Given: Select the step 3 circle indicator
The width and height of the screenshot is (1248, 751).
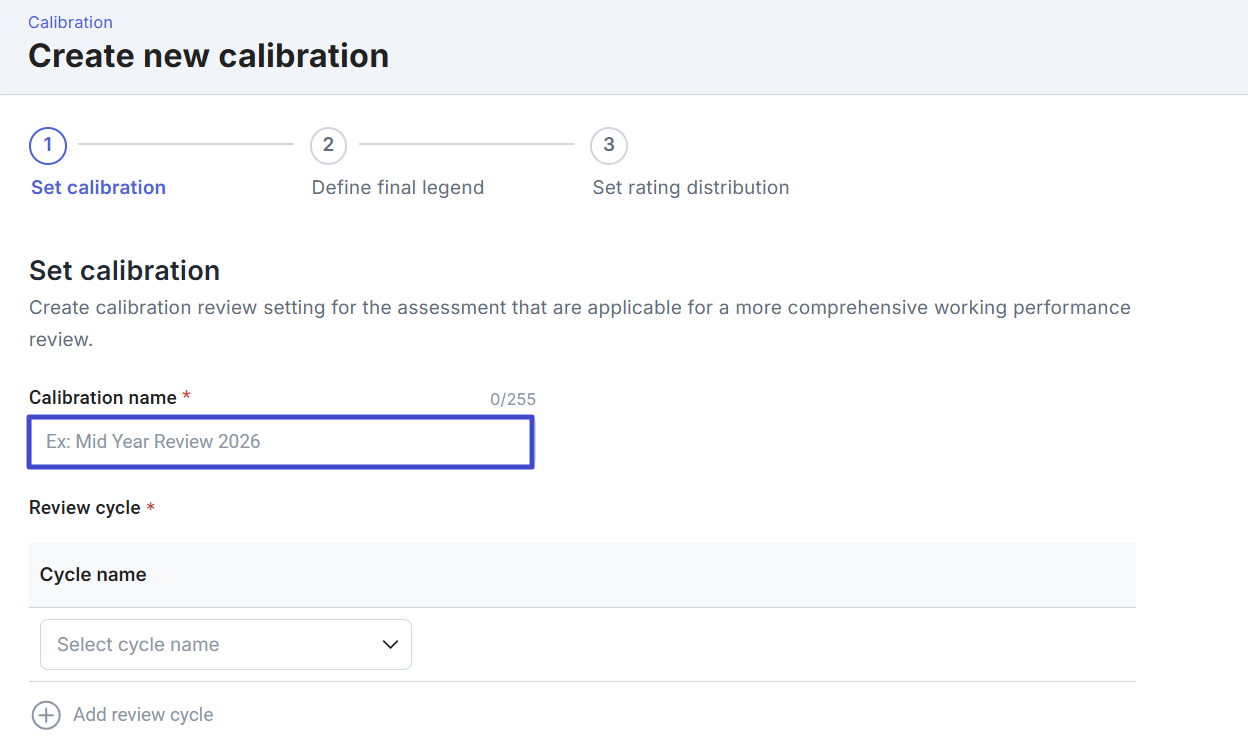Looking at the screenshot, I should click(x=609, y=145).
